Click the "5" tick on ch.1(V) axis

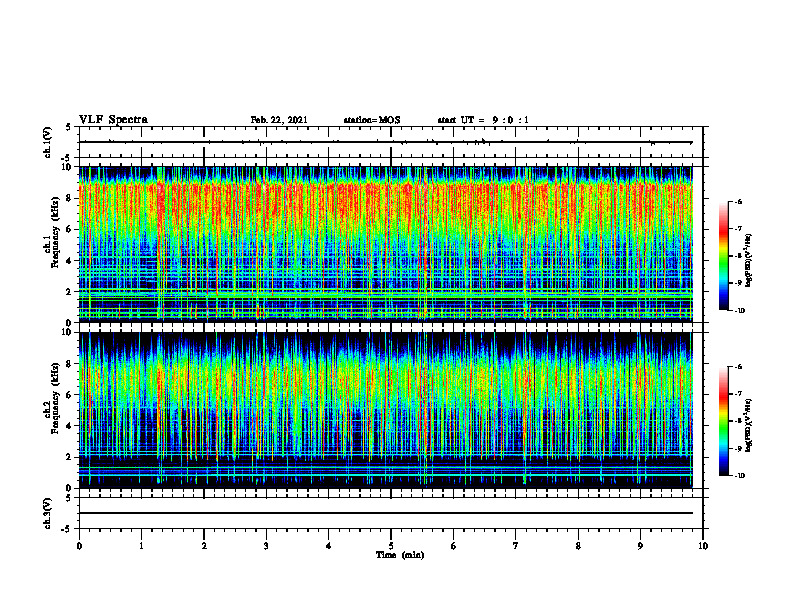click(70, 127)
